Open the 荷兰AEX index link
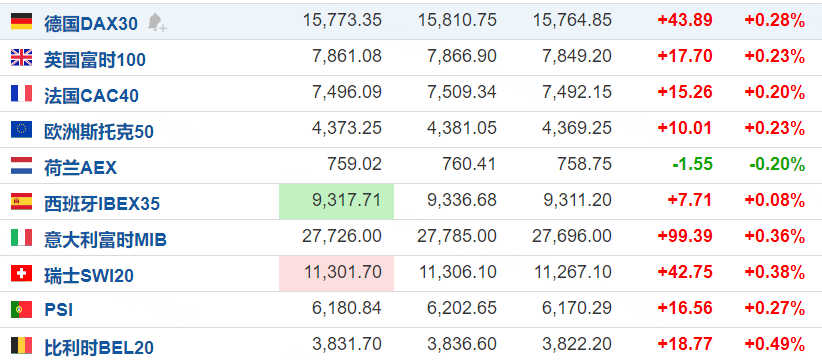 pos(80,168)
